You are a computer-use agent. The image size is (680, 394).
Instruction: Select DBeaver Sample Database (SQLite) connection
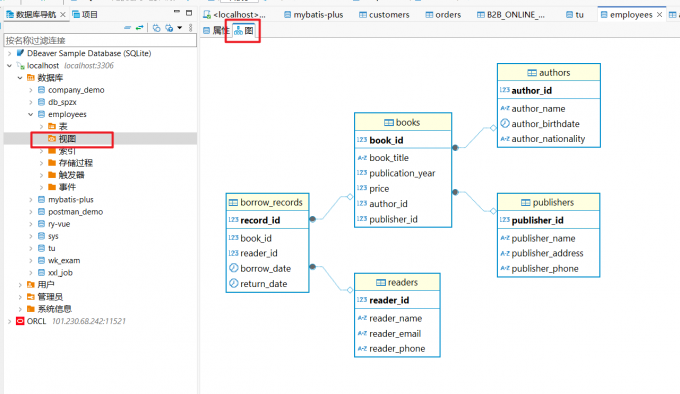[x=88, y=53]
